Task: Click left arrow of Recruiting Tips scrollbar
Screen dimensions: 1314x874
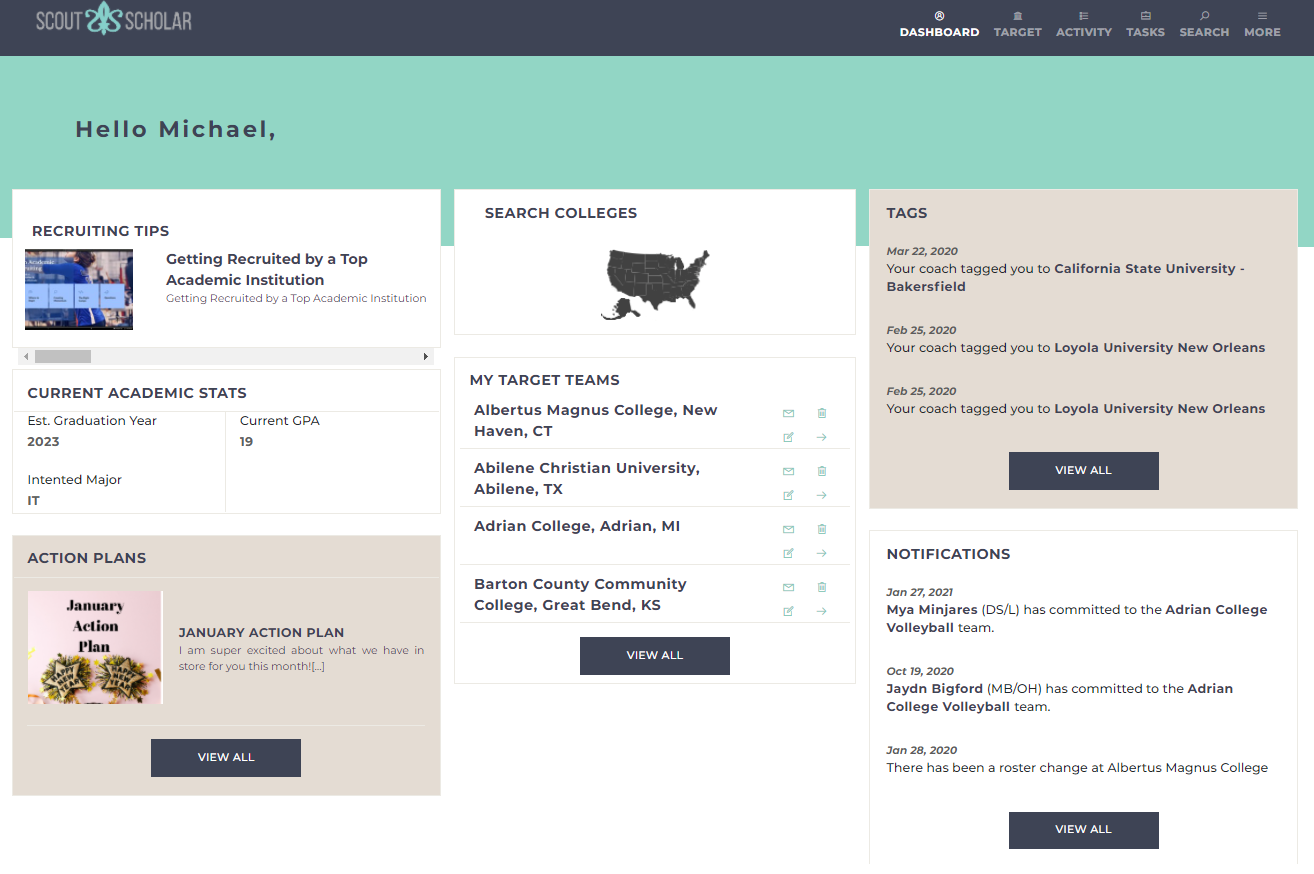Action: pos(25,356)
